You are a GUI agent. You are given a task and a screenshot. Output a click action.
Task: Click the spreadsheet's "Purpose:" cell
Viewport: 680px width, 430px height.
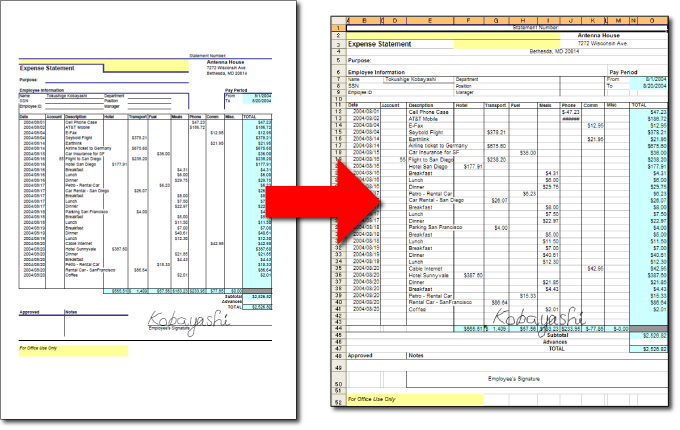360,61
